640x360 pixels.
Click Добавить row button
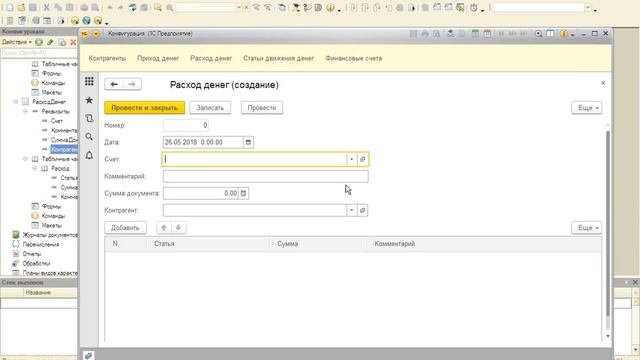tap(125, 227)
